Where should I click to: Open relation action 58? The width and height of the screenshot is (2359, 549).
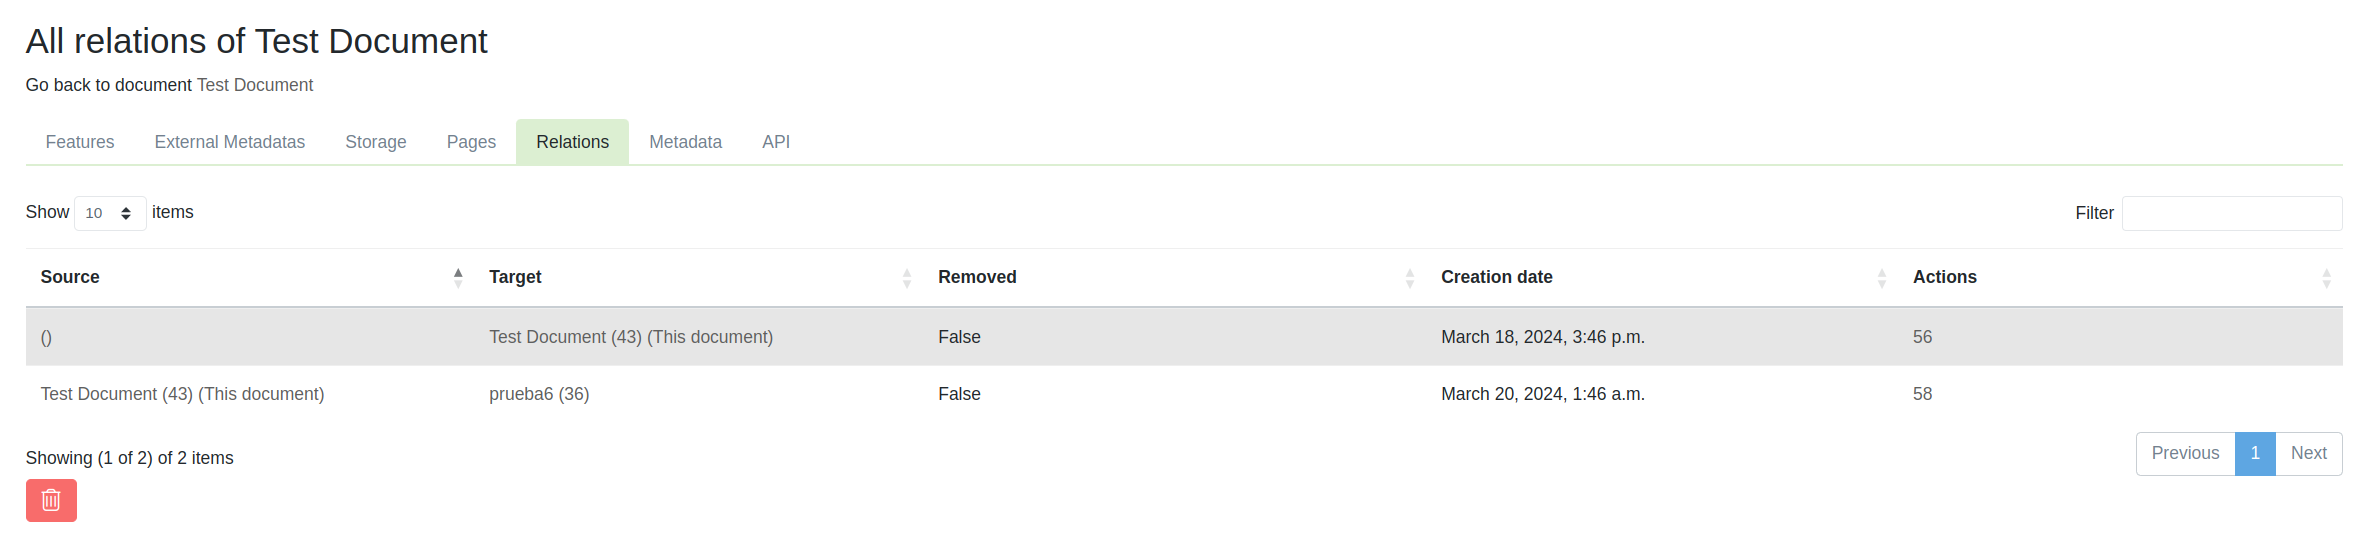pos(1922,394)
